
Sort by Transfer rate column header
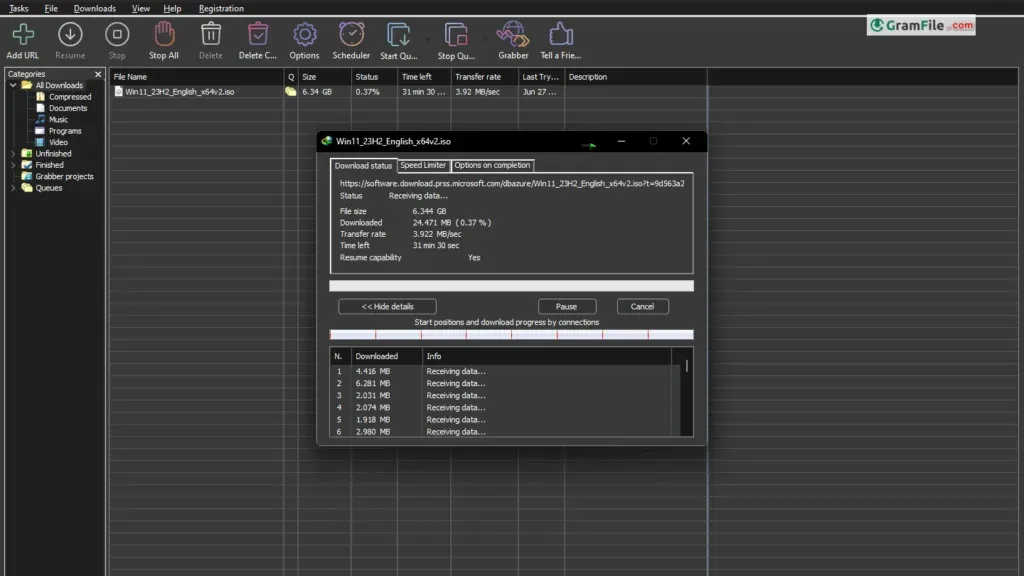pos(484,77)
